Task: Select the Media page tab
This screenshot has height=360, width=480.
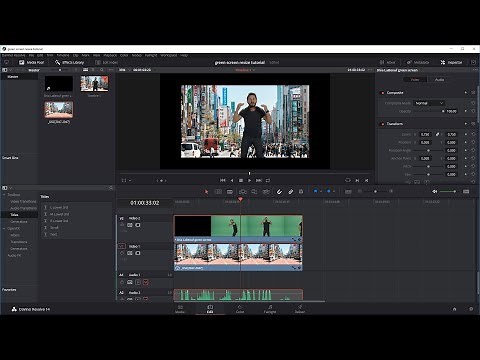Action: (x=180, y=309)
